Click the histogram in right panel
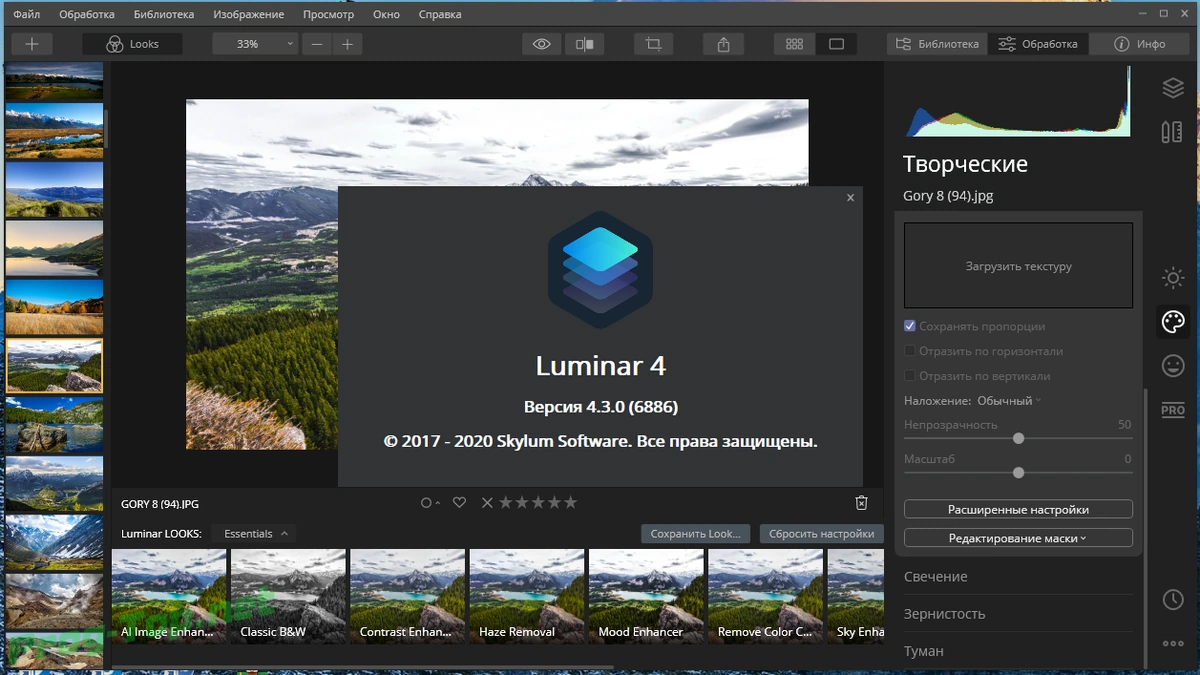The width and height of the screenshot is (1200, 675). (1018, 101)
